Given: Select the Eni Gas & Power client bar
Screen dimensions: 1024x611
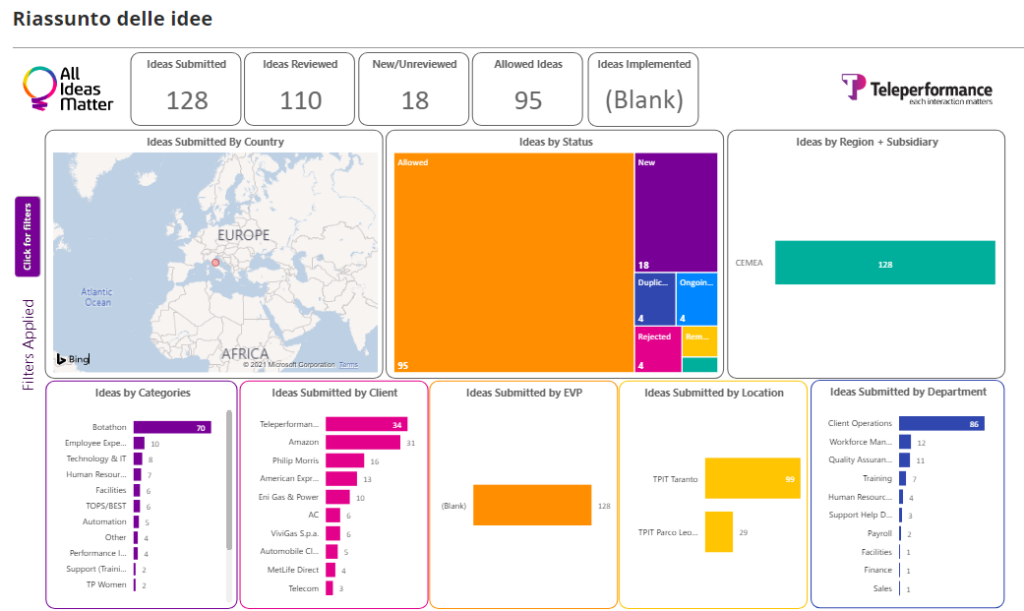Looking at the screenshot, I should click(x=338, y=497).
